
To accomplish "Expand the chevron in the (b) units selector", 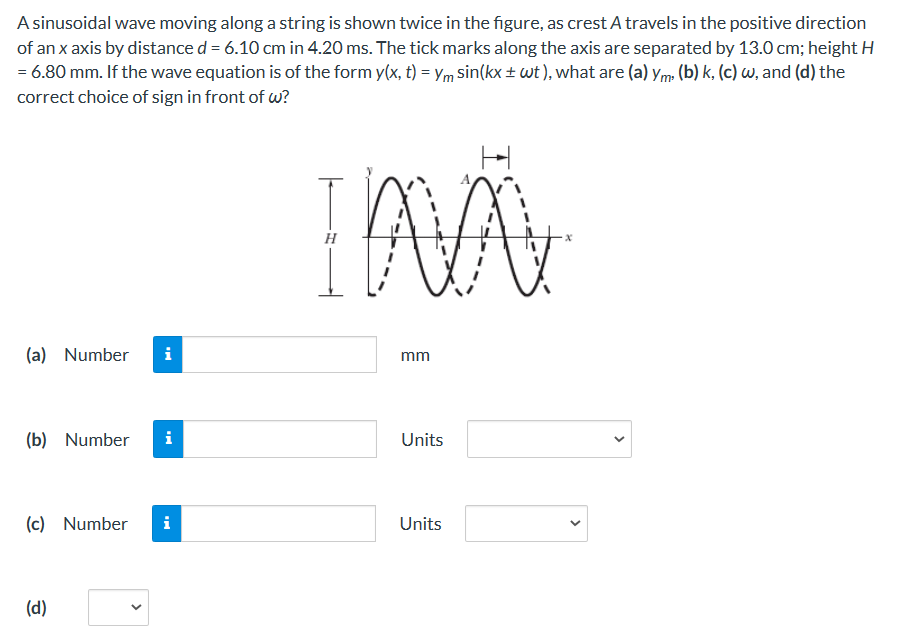I will point(620,440).
